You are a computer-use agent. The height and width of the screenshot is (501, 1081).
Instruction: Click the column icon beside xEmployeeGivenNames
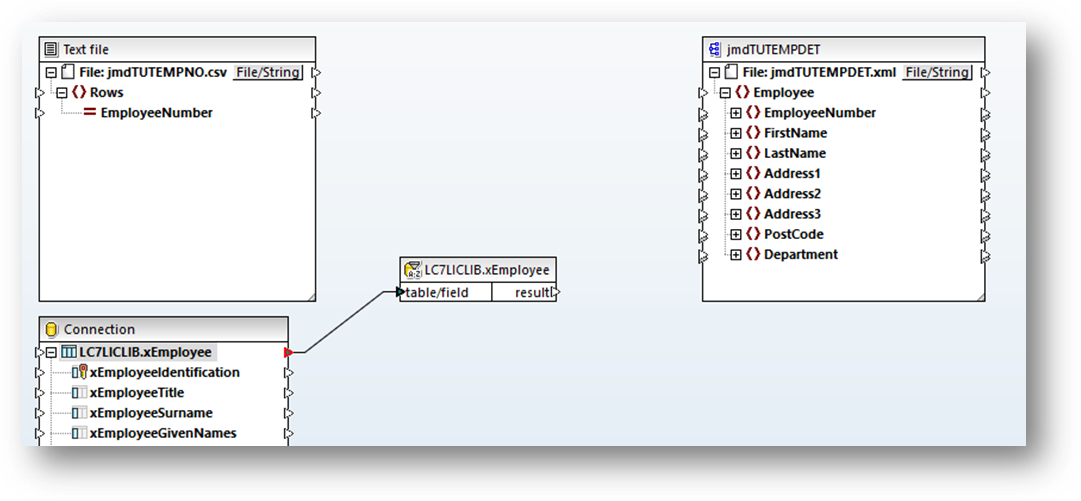[80, 433]
